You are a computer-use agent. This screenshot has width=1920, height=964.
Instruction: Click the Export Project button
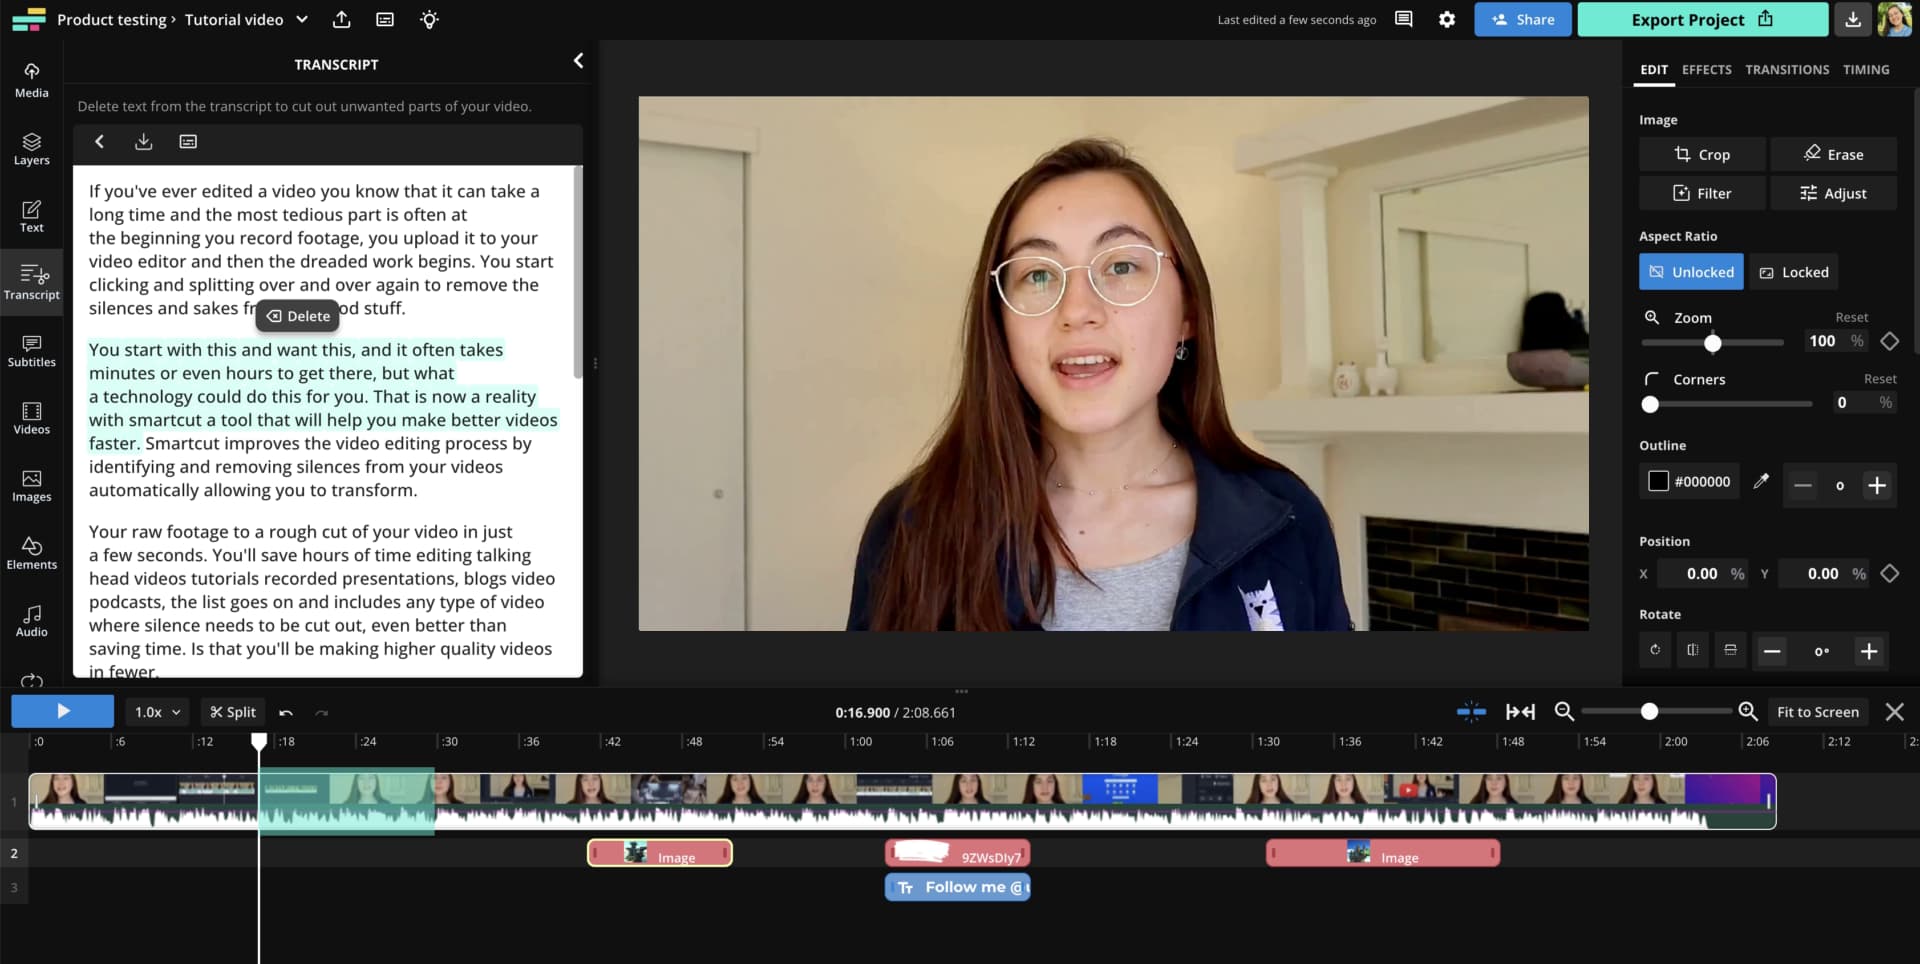[x=1702, y=19]
